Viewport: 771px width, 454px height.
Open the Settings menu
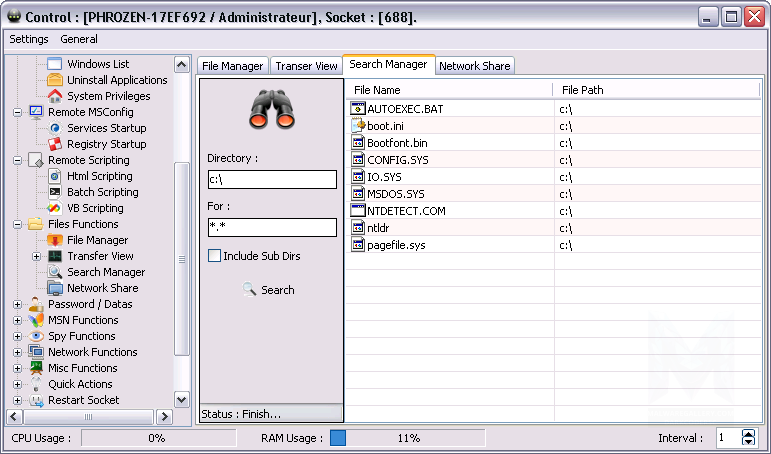[29, 39]
